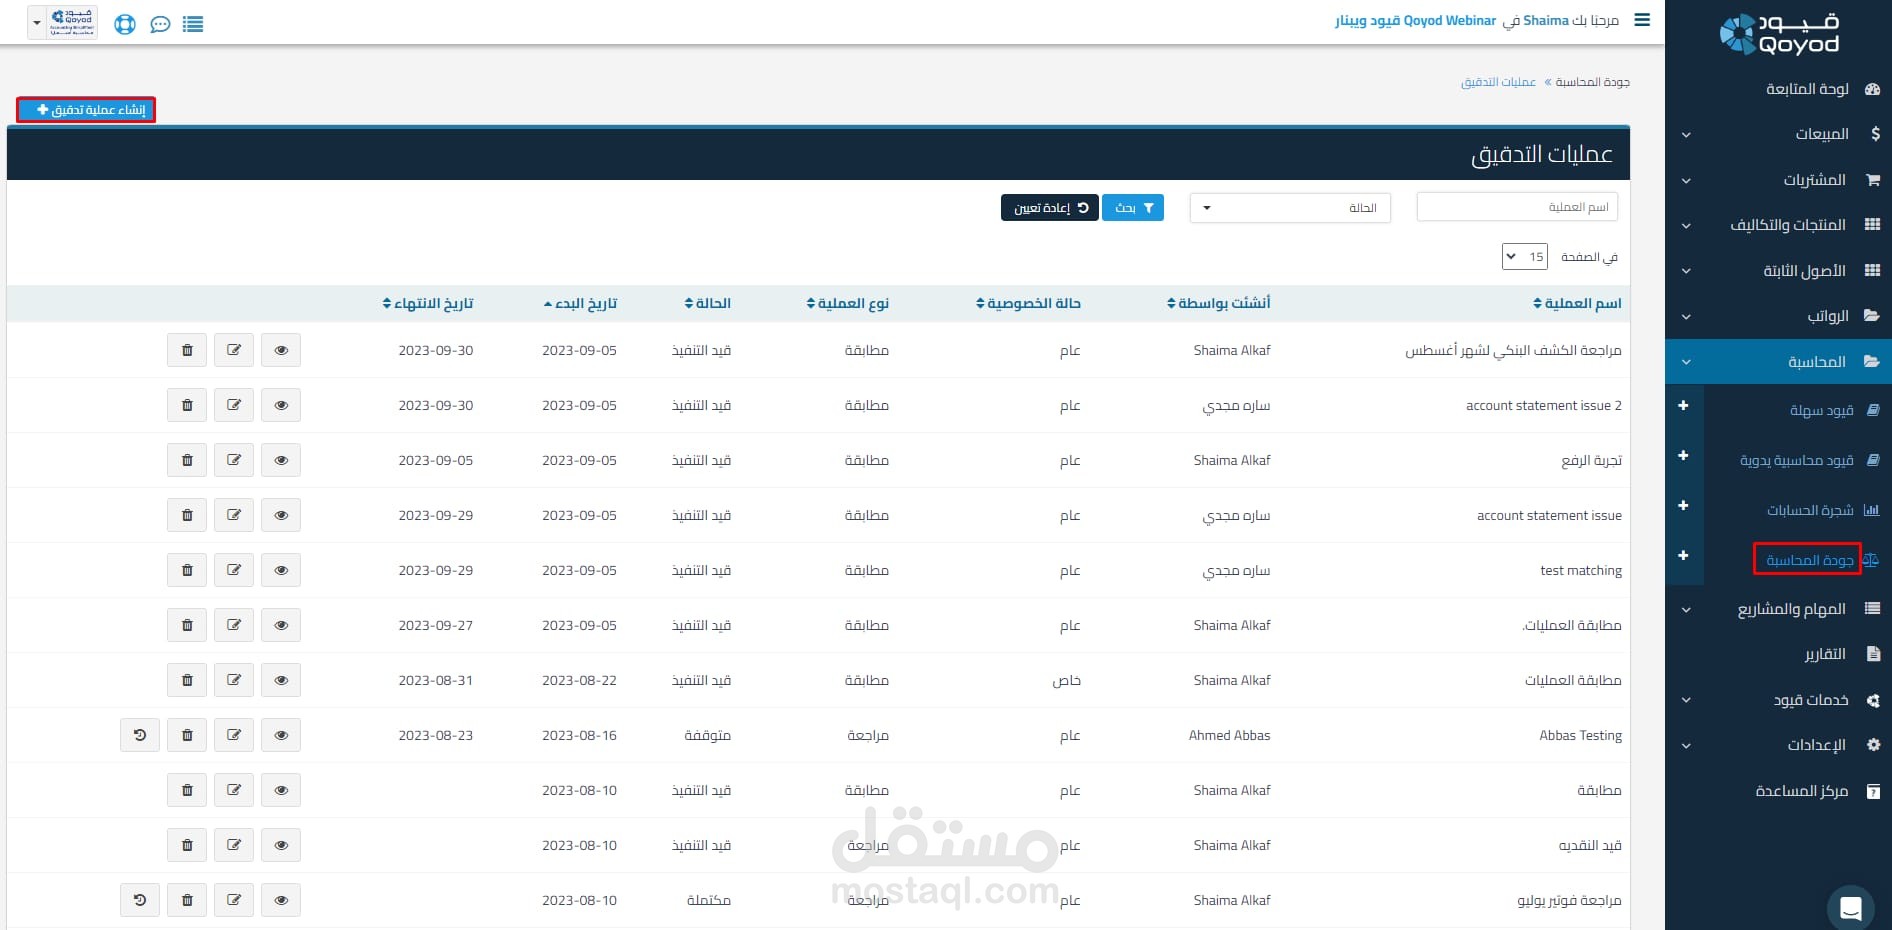Open the chat widget bubble

click(x=1851, y=908)
